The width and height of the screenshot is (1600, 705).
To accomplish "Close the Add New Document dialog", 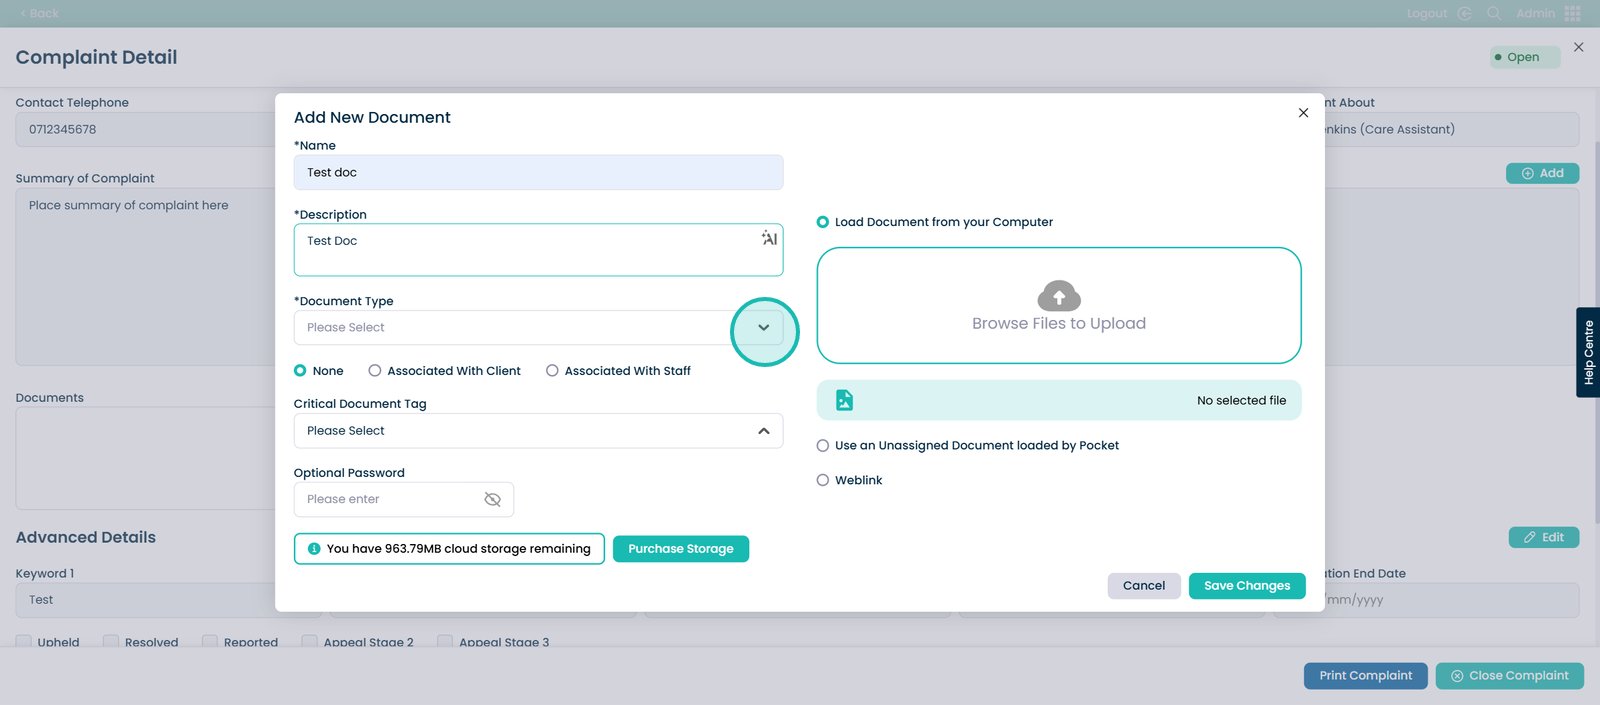I will 1303,113.
